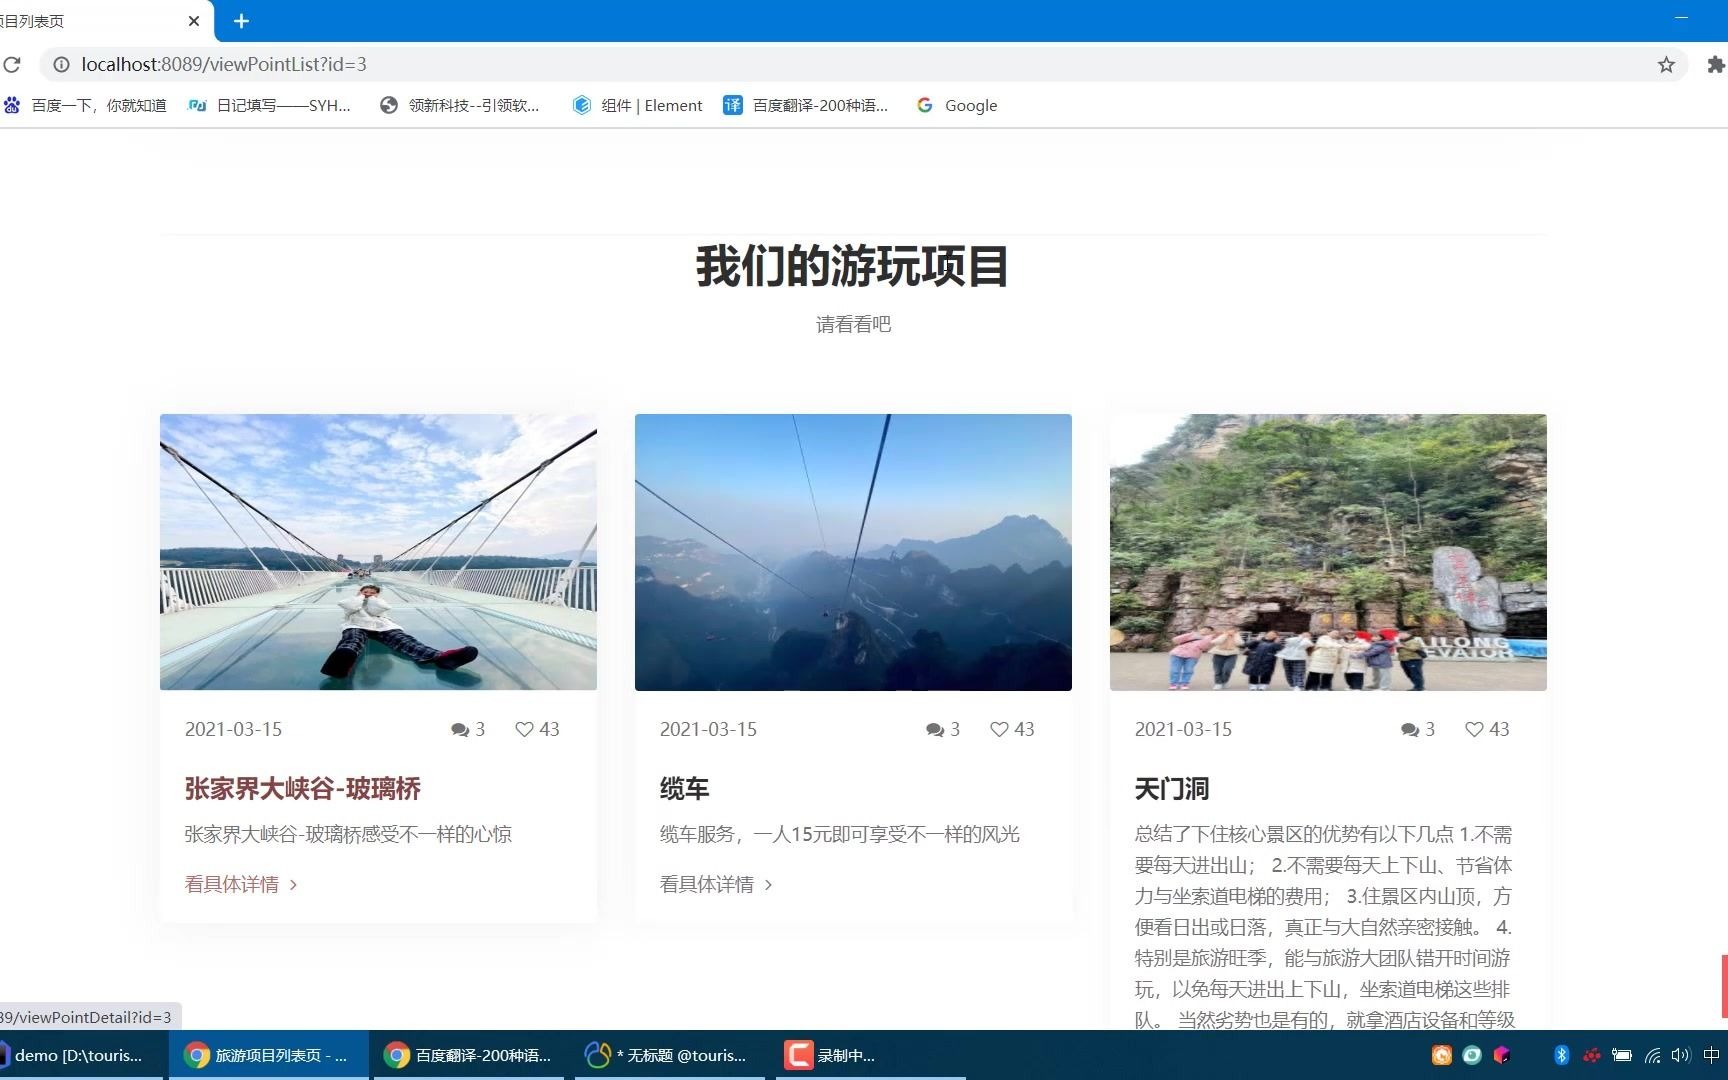This screenshot has height=1080, width=1728.
Task: Switch to 旅游项目列表页 Chrome taskbar item
Action: click(x=268, y=1055)
